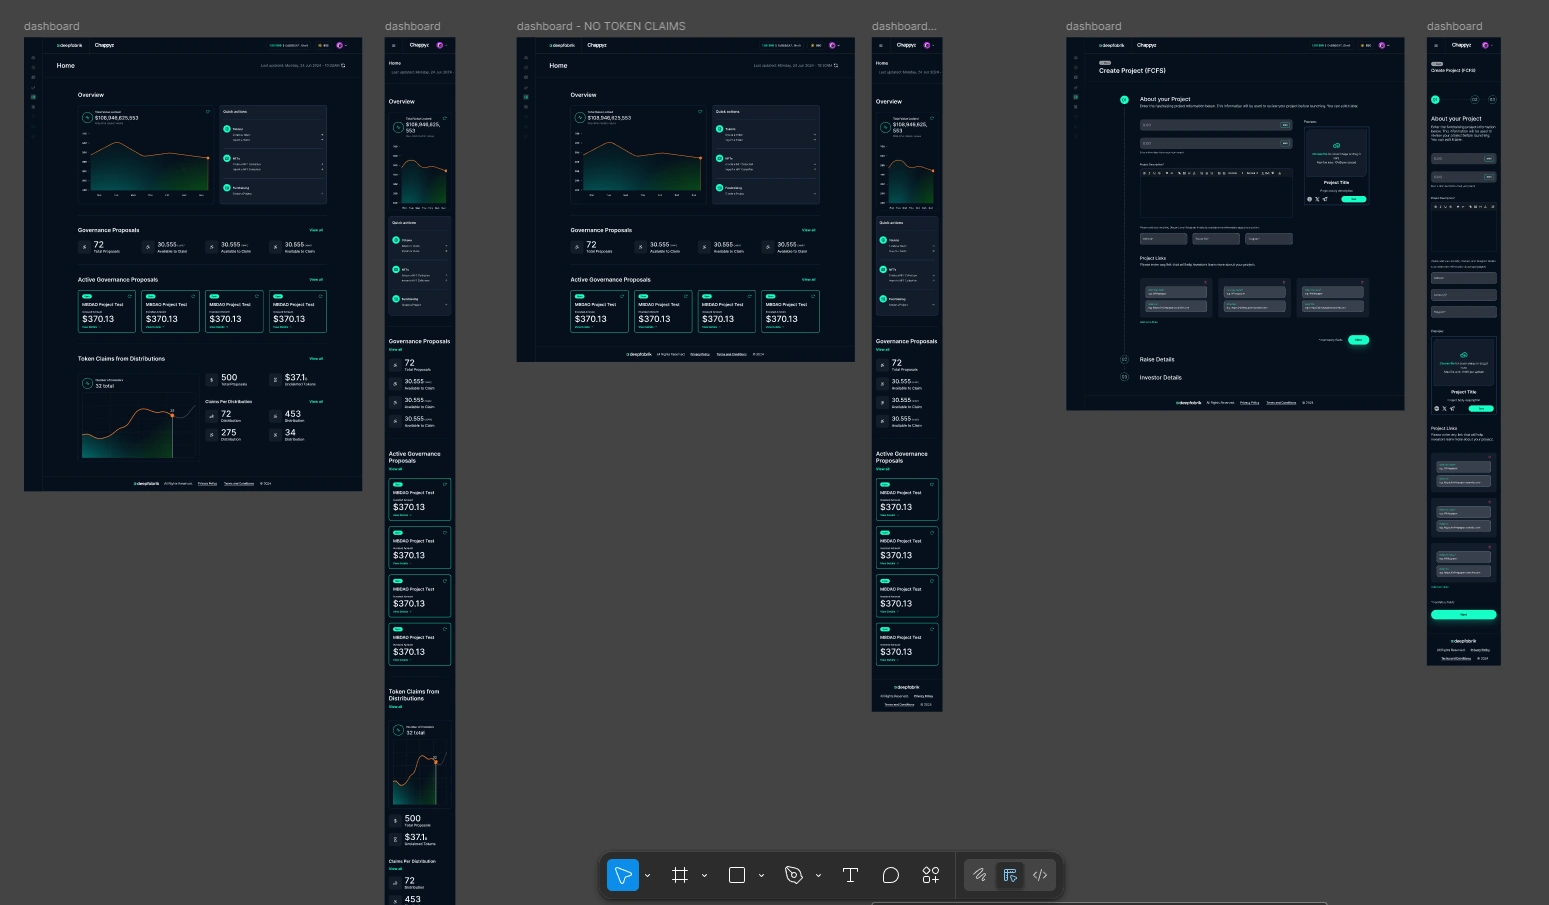Image resolution: width=1549 pixels, height=905 pixels.
Task: Click the X social icon in desktop Preview card
Action: (1318, 199)
